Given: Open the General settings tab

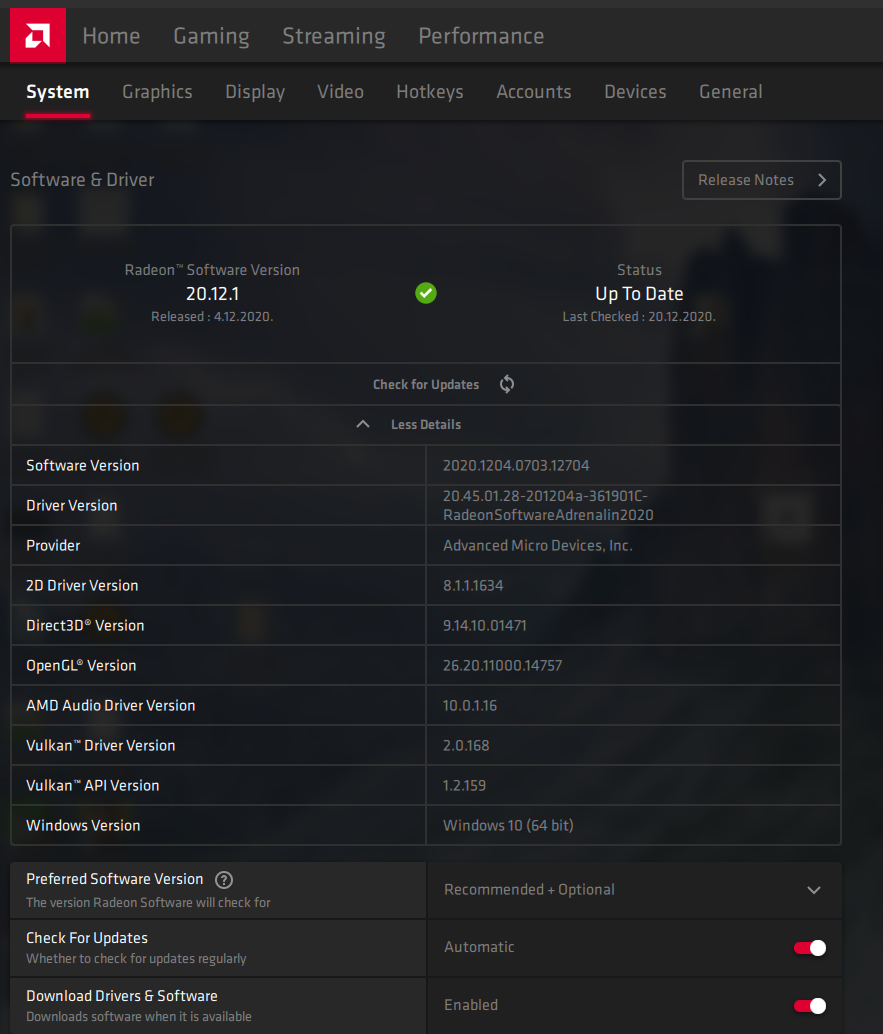Looking at the screenshot, I should pos(730,92).
